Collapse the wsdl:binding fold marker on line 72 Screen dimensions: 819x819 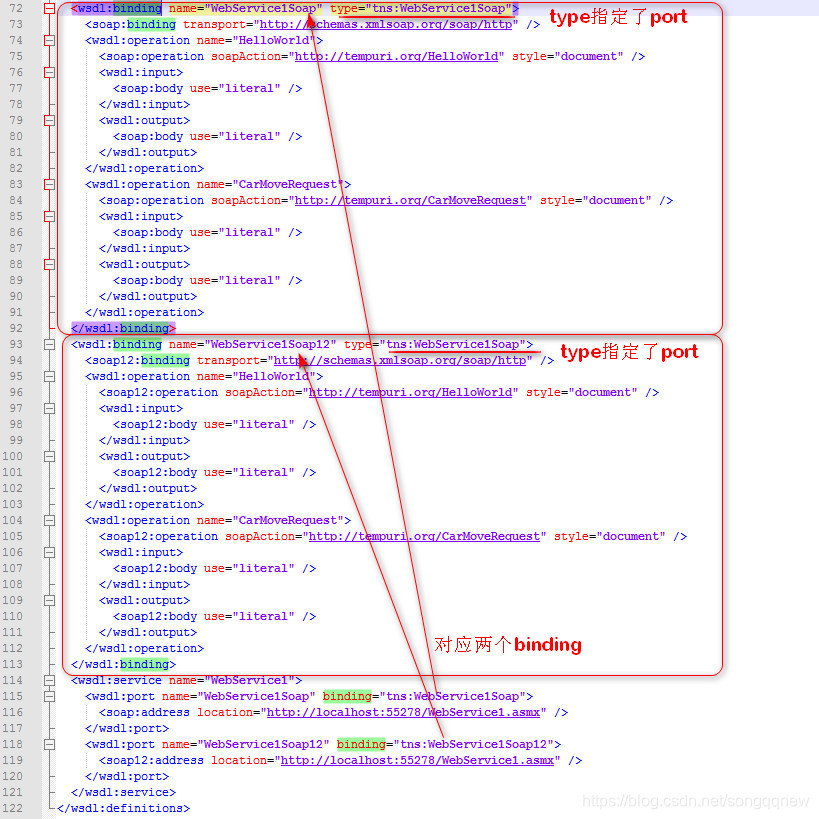point(50,8)
